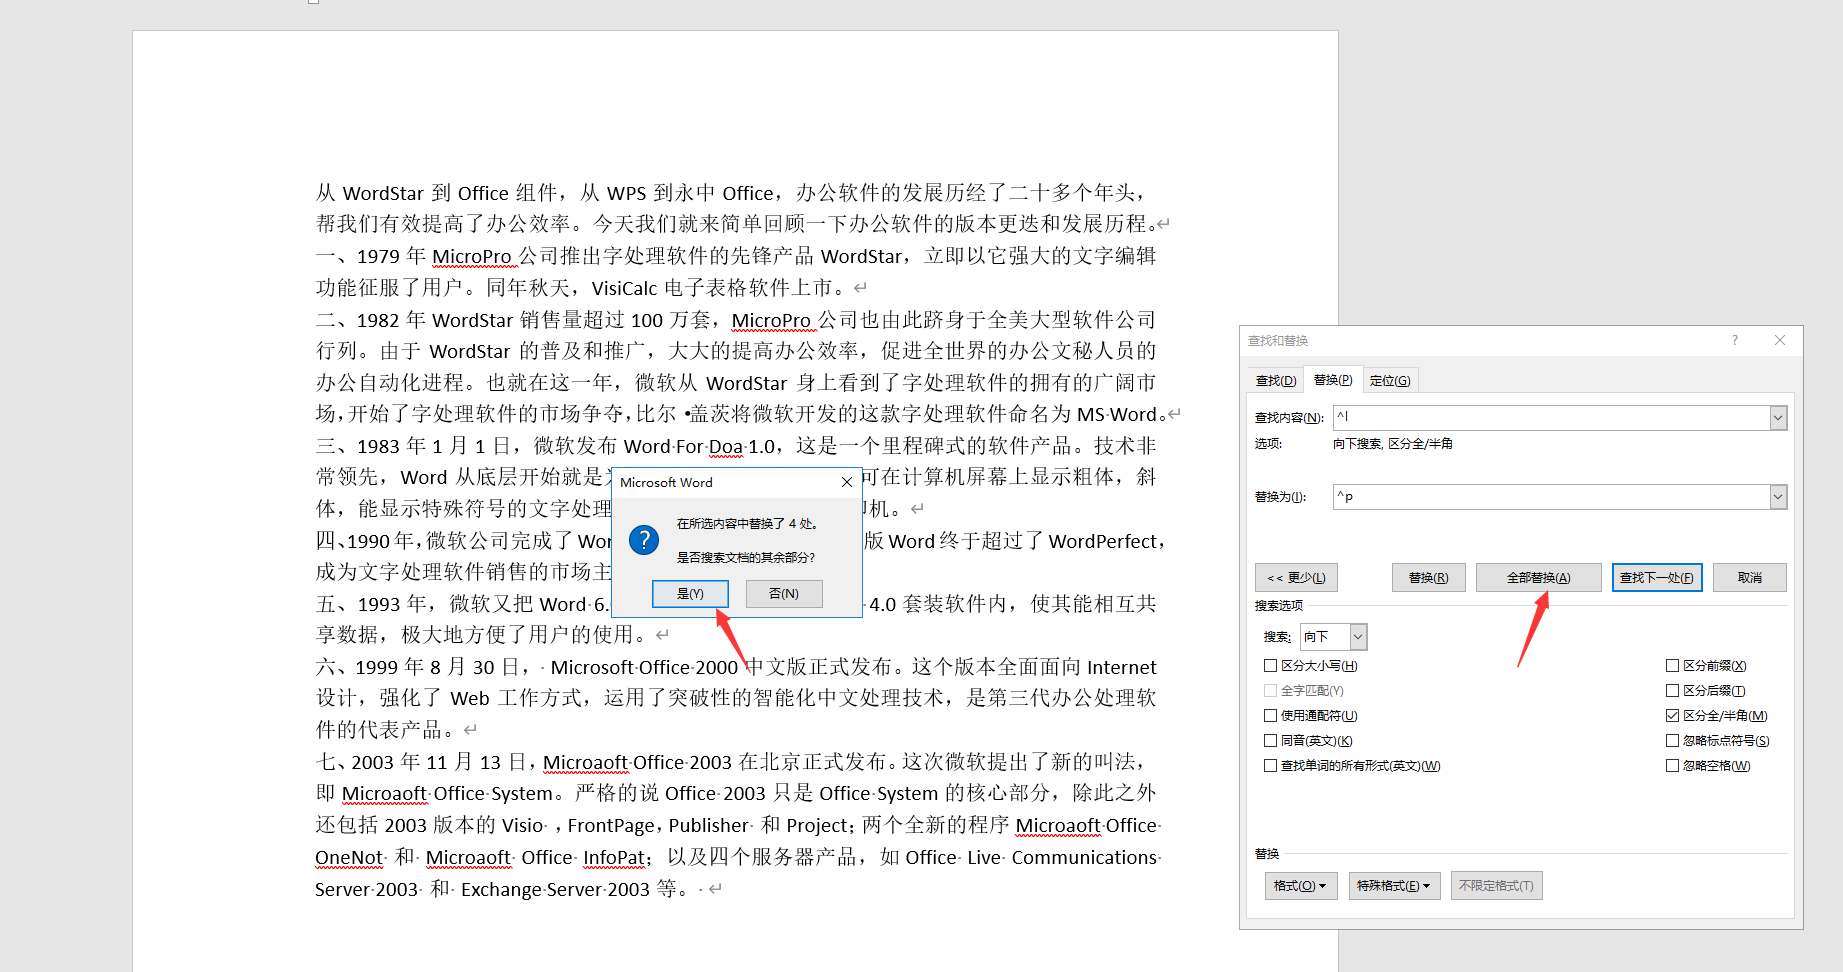Collapse options with the << 更少(L) button
The image size is (1843, 972).
coord(1296,578)
